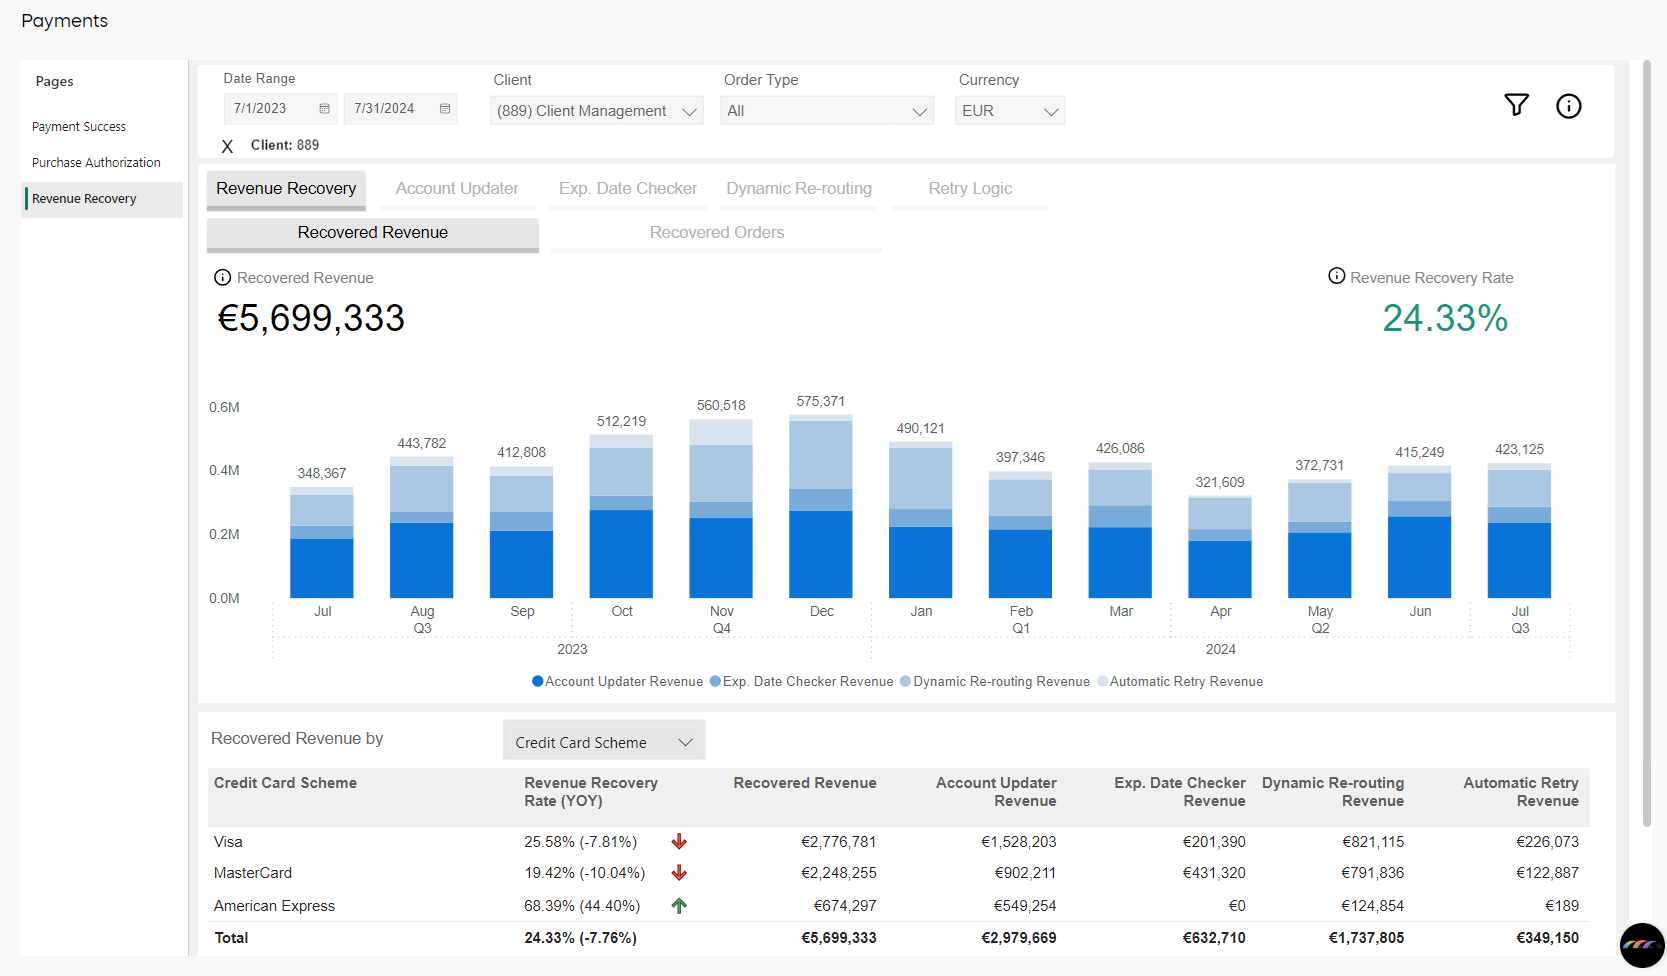Sort by Recovered Revenue column header
Screen dimensions: 1667x976
(805, 783)
